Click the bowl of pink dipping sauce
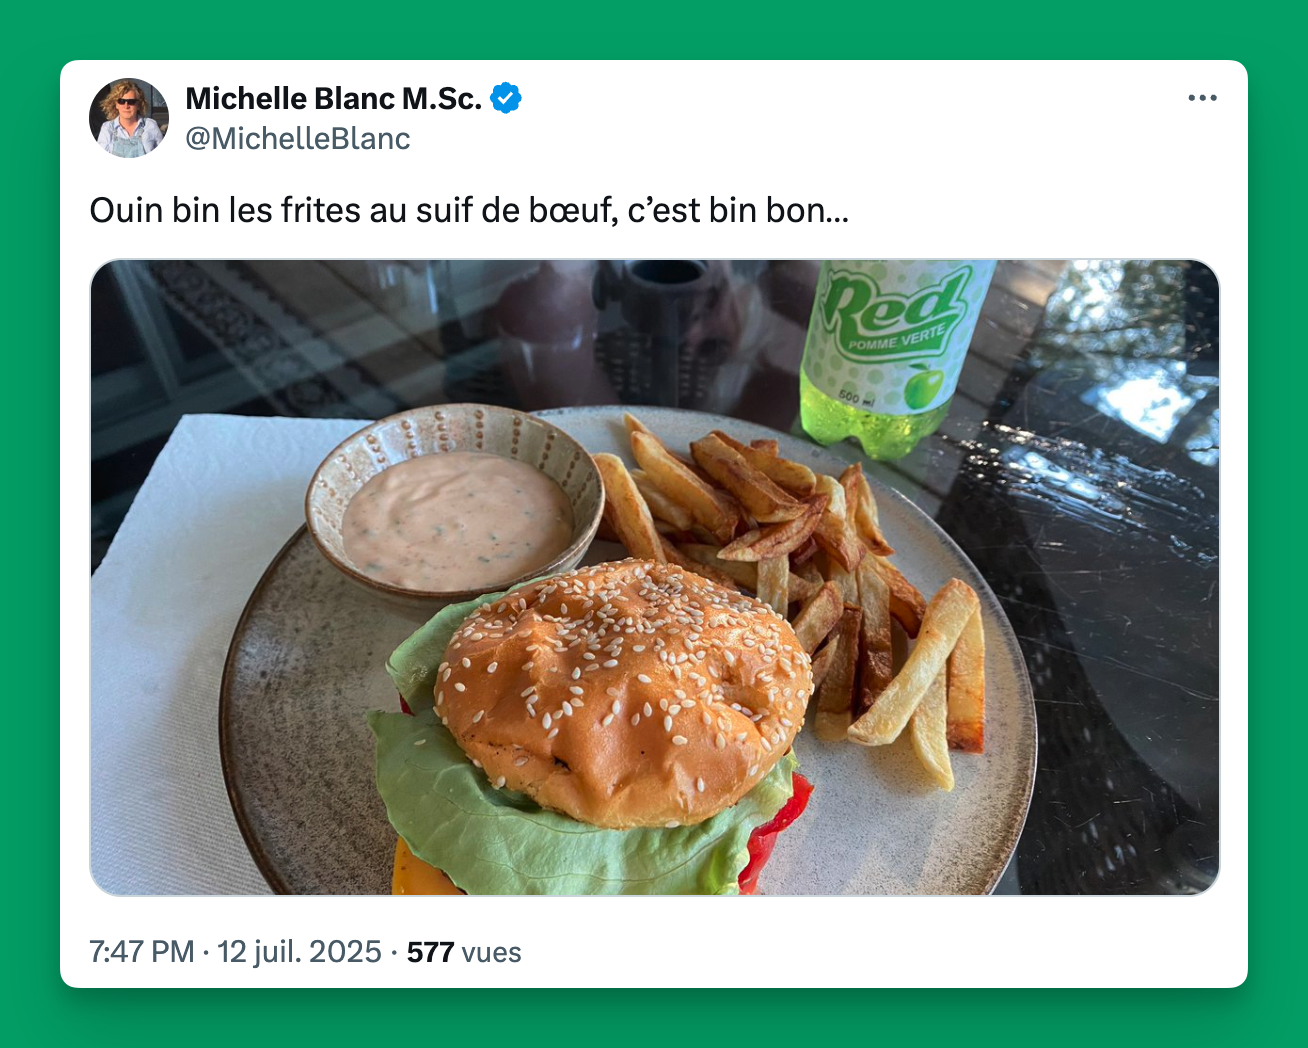The width and height of the screenshot is (1308, 1048). point(455,503)
